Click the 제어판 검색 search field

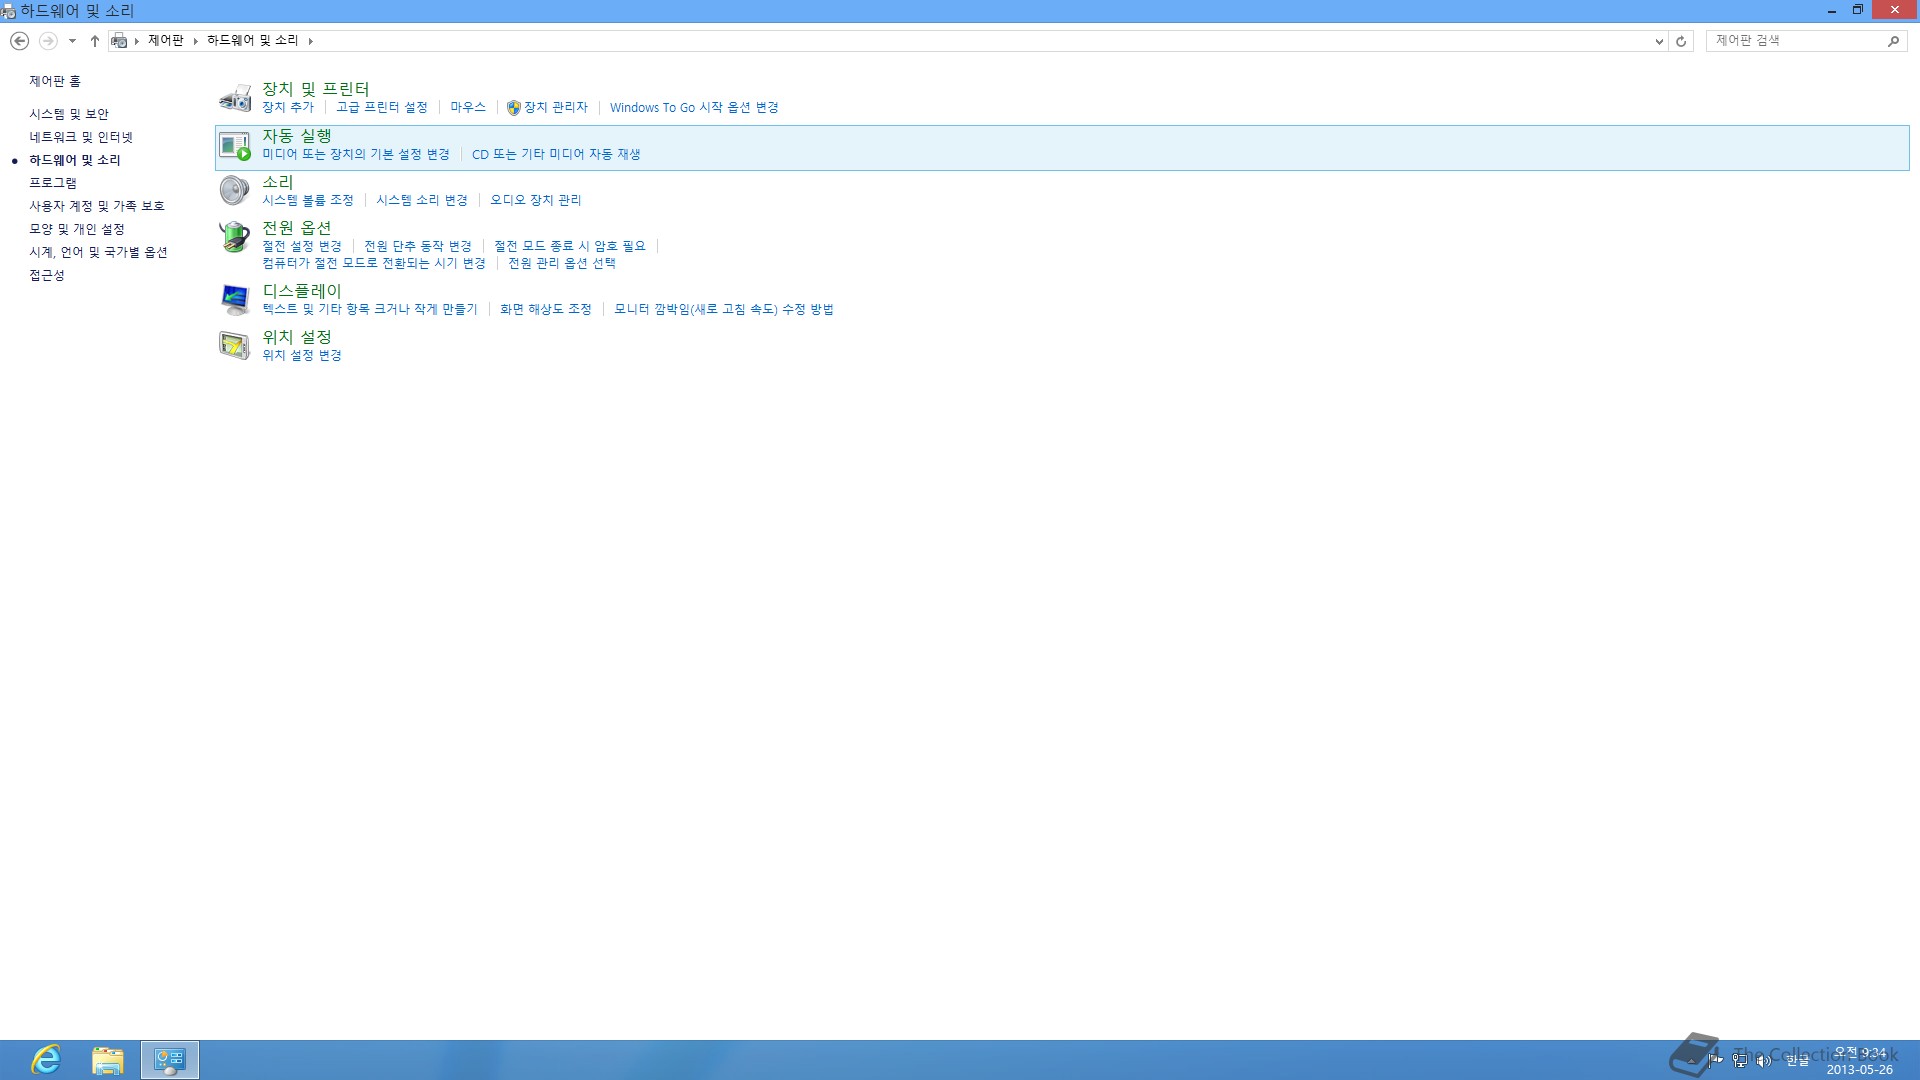1797,41
